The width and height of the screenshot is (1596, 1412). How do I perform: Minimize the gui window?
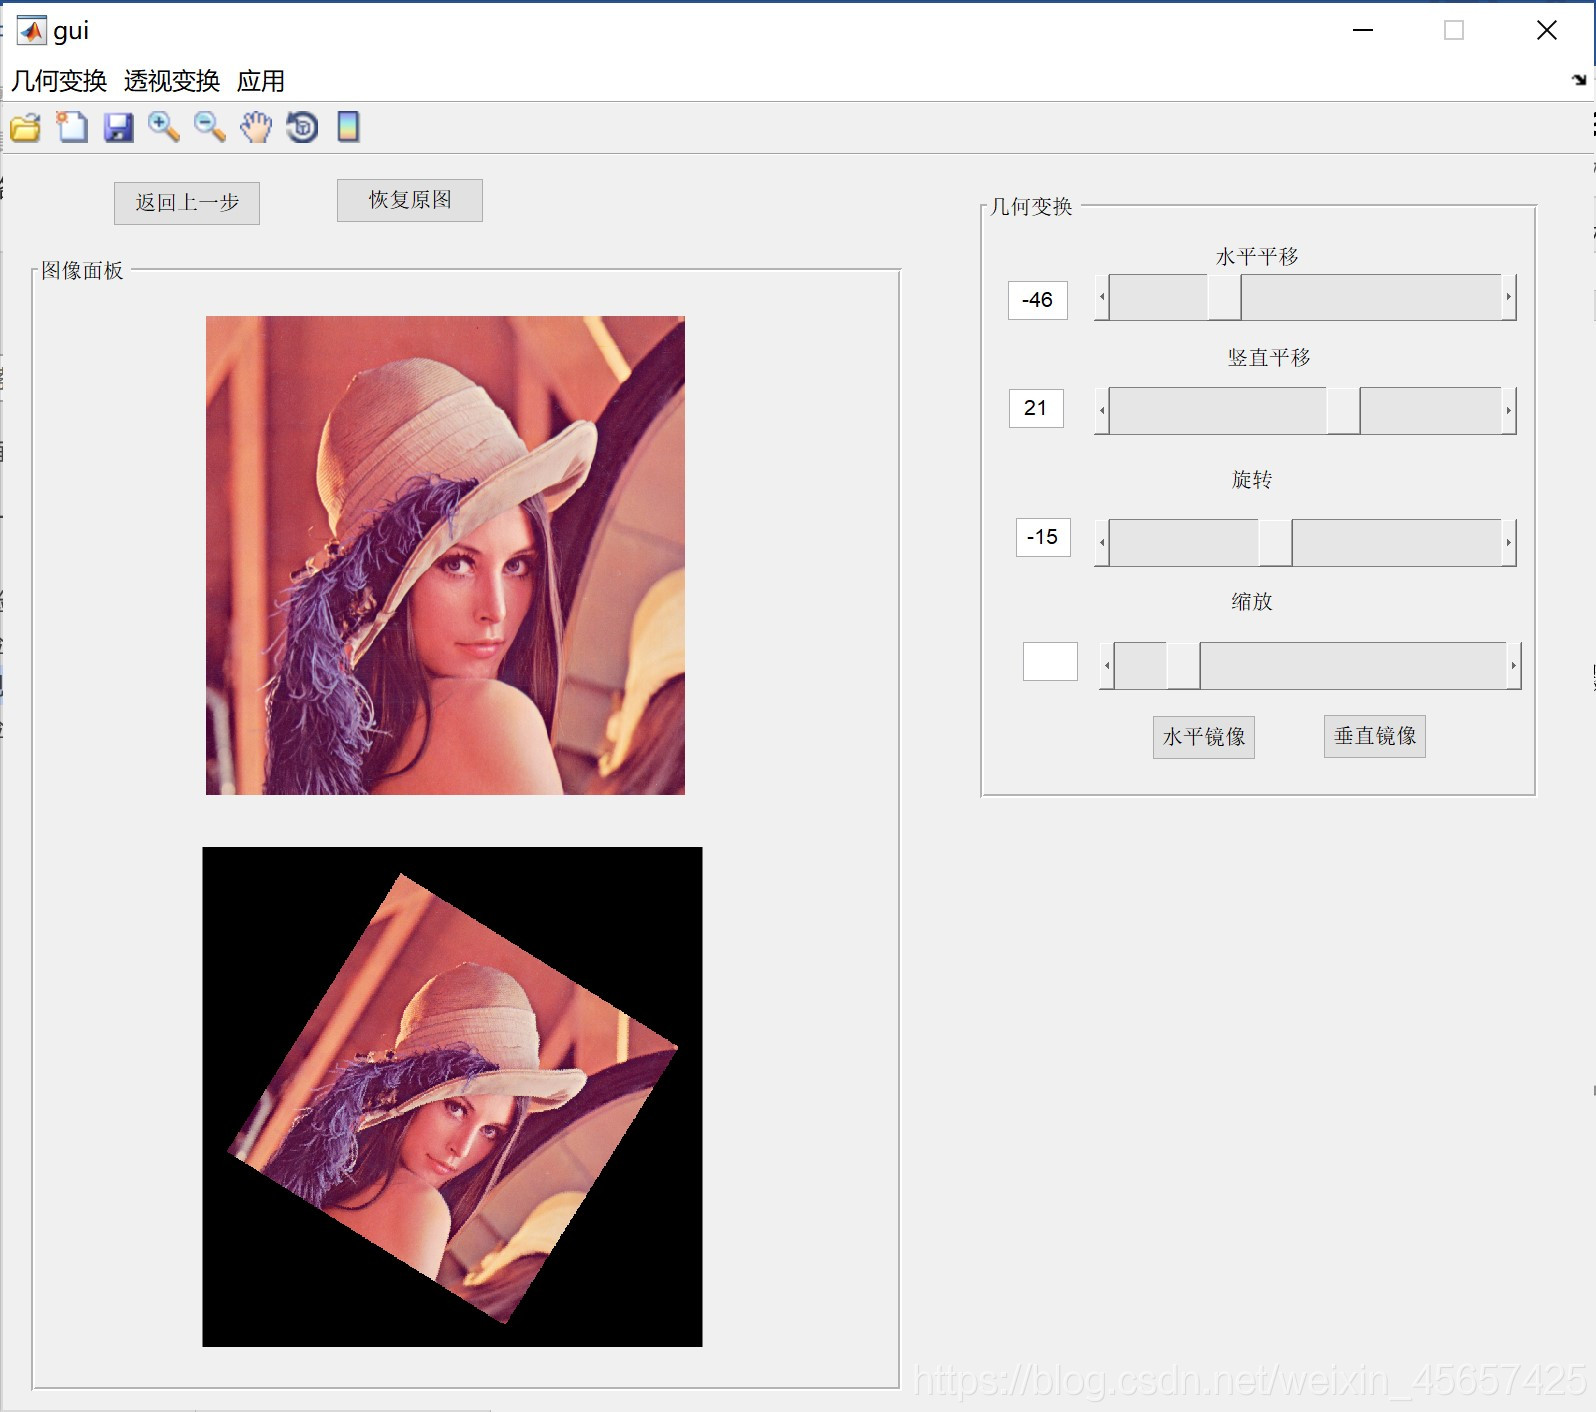click(1363, 31)
